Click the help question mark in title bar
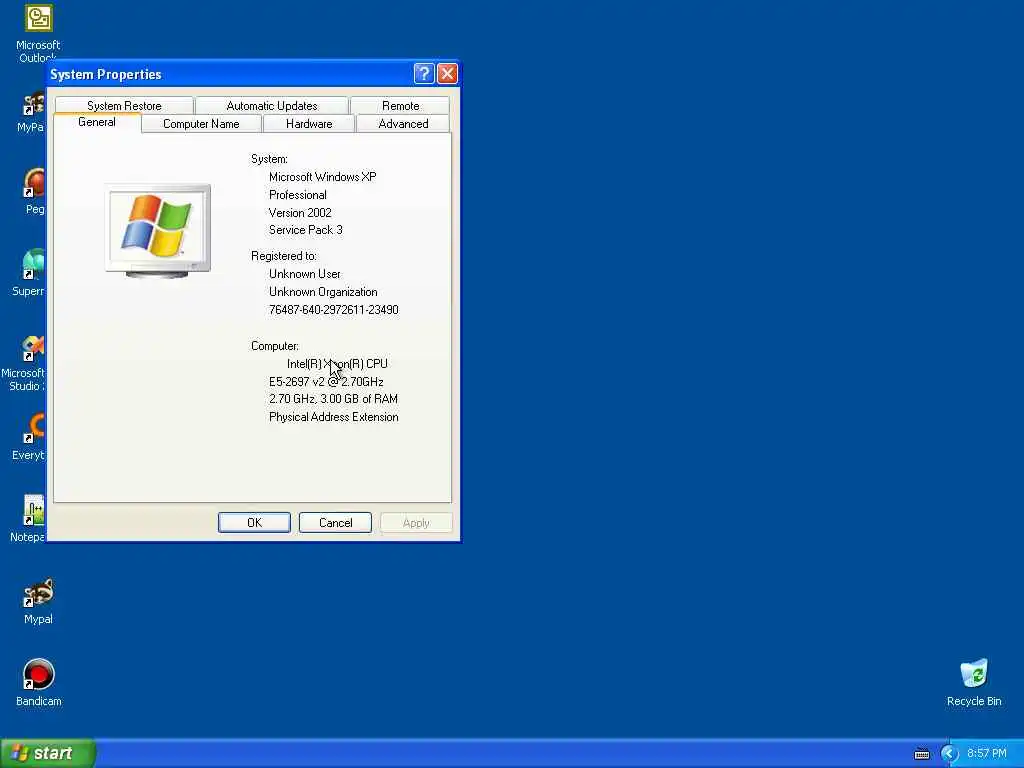Viewport: 1024px width, 768px height. 424,73
